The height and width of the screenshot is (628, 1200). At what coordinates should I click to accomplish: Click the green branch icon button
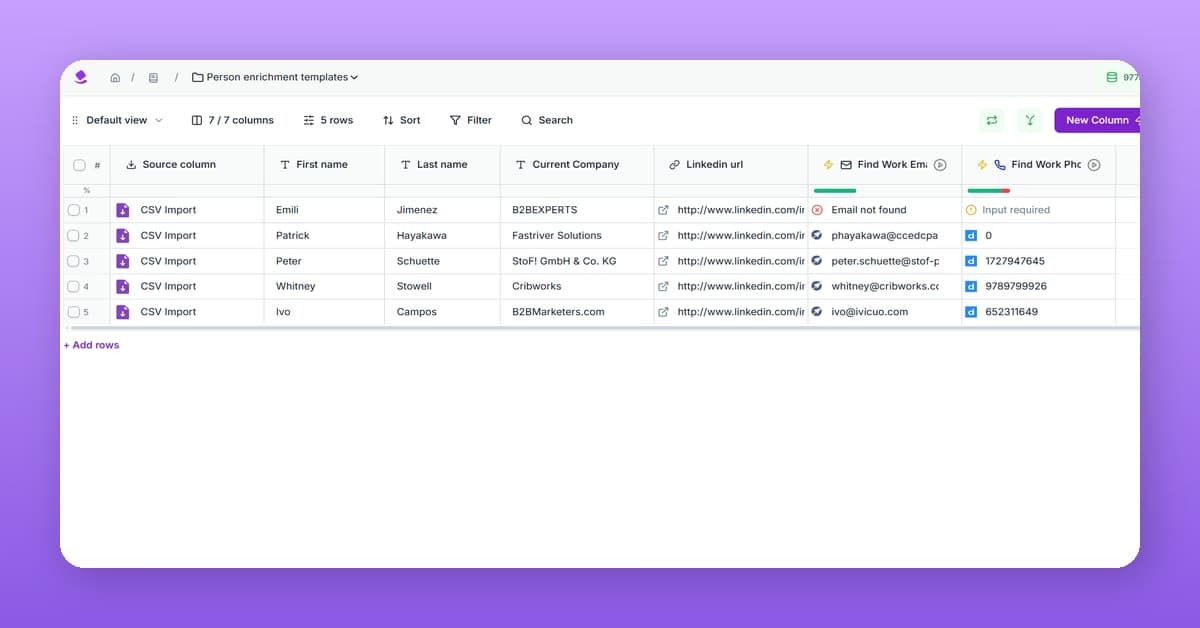[1029, 120]
